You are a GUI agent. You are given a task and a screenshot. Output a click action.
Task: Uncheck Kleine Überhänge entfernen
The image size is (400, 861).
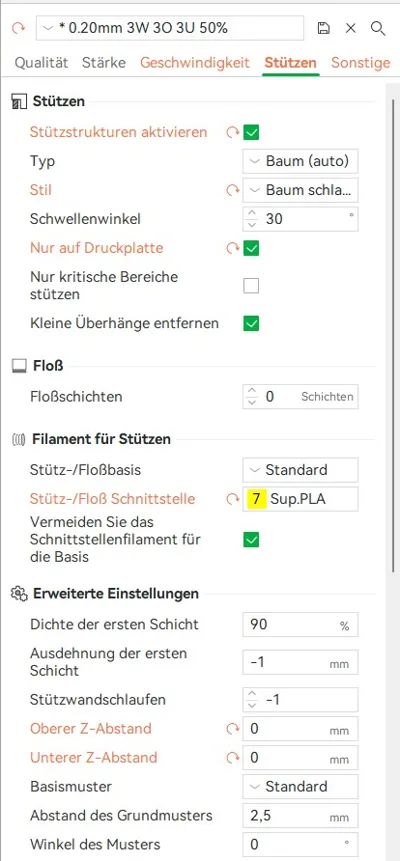point(251,323)
